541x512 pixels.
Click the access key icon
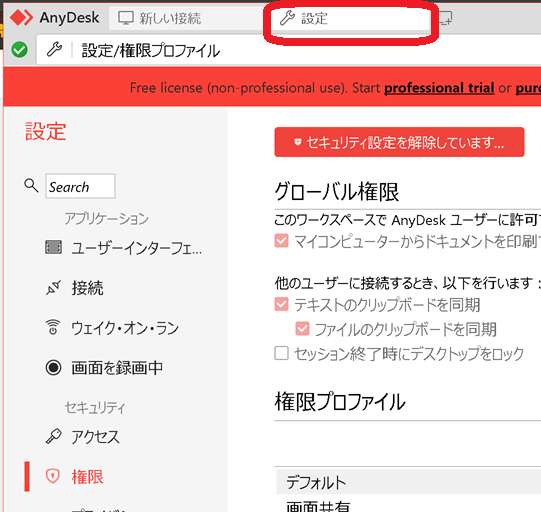pos(53,436)
